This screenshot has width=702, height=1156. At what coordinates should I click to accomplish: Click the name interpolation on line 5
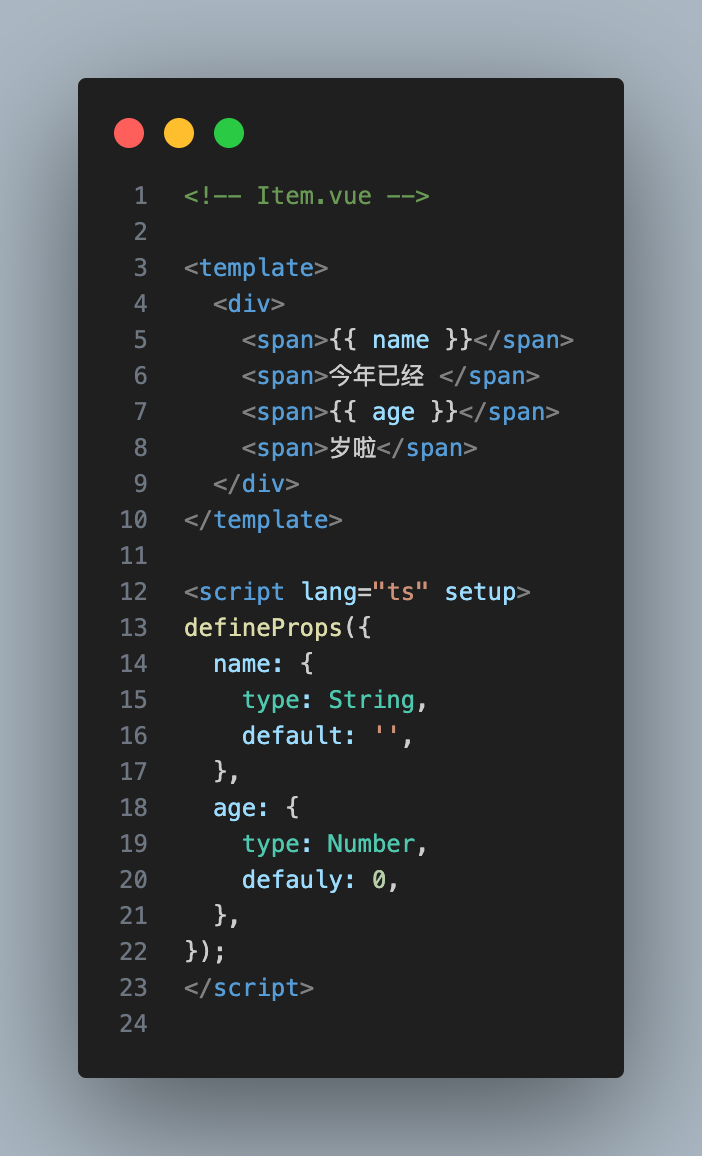point(401,340)
